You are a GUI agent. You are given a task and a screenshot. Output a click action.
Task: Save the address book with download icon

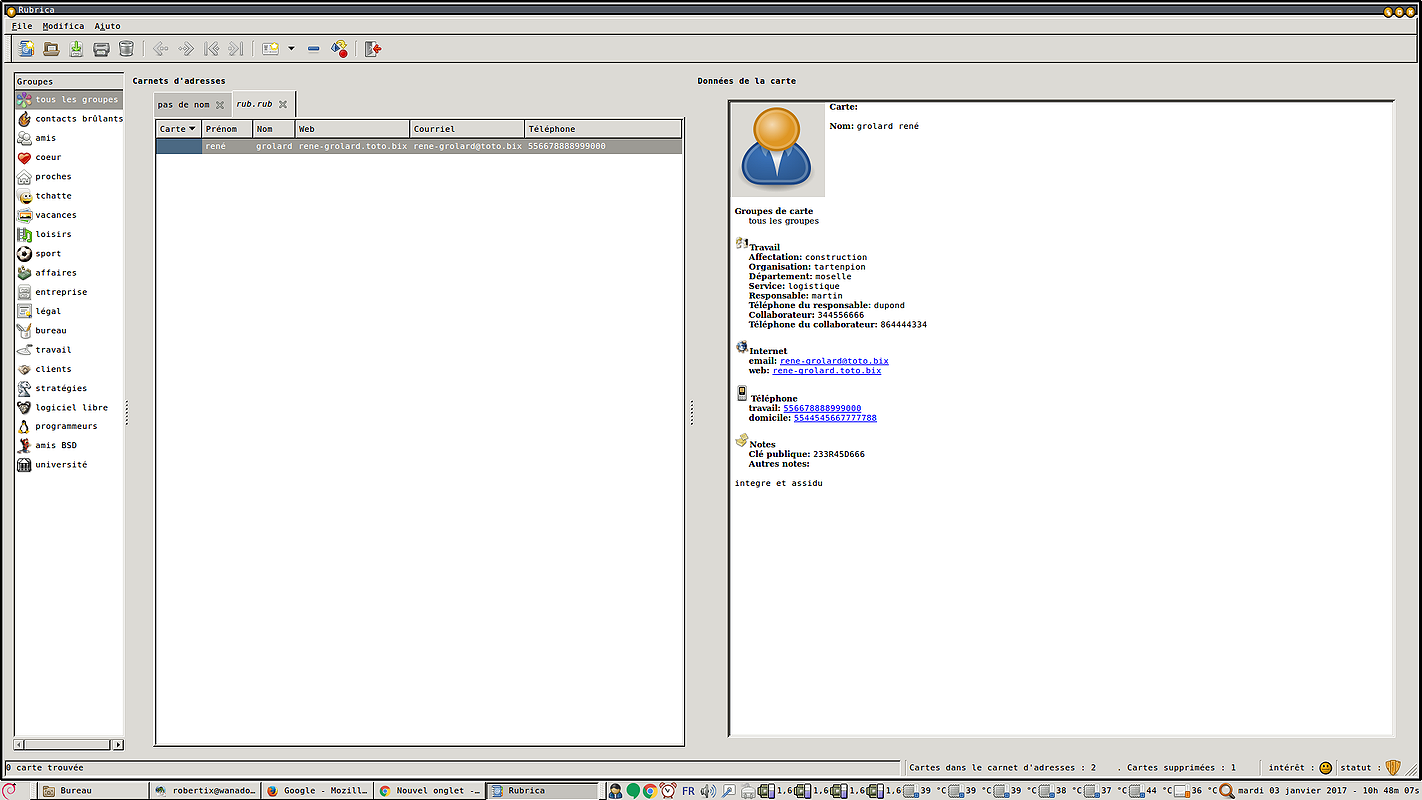tap(76, 48)
